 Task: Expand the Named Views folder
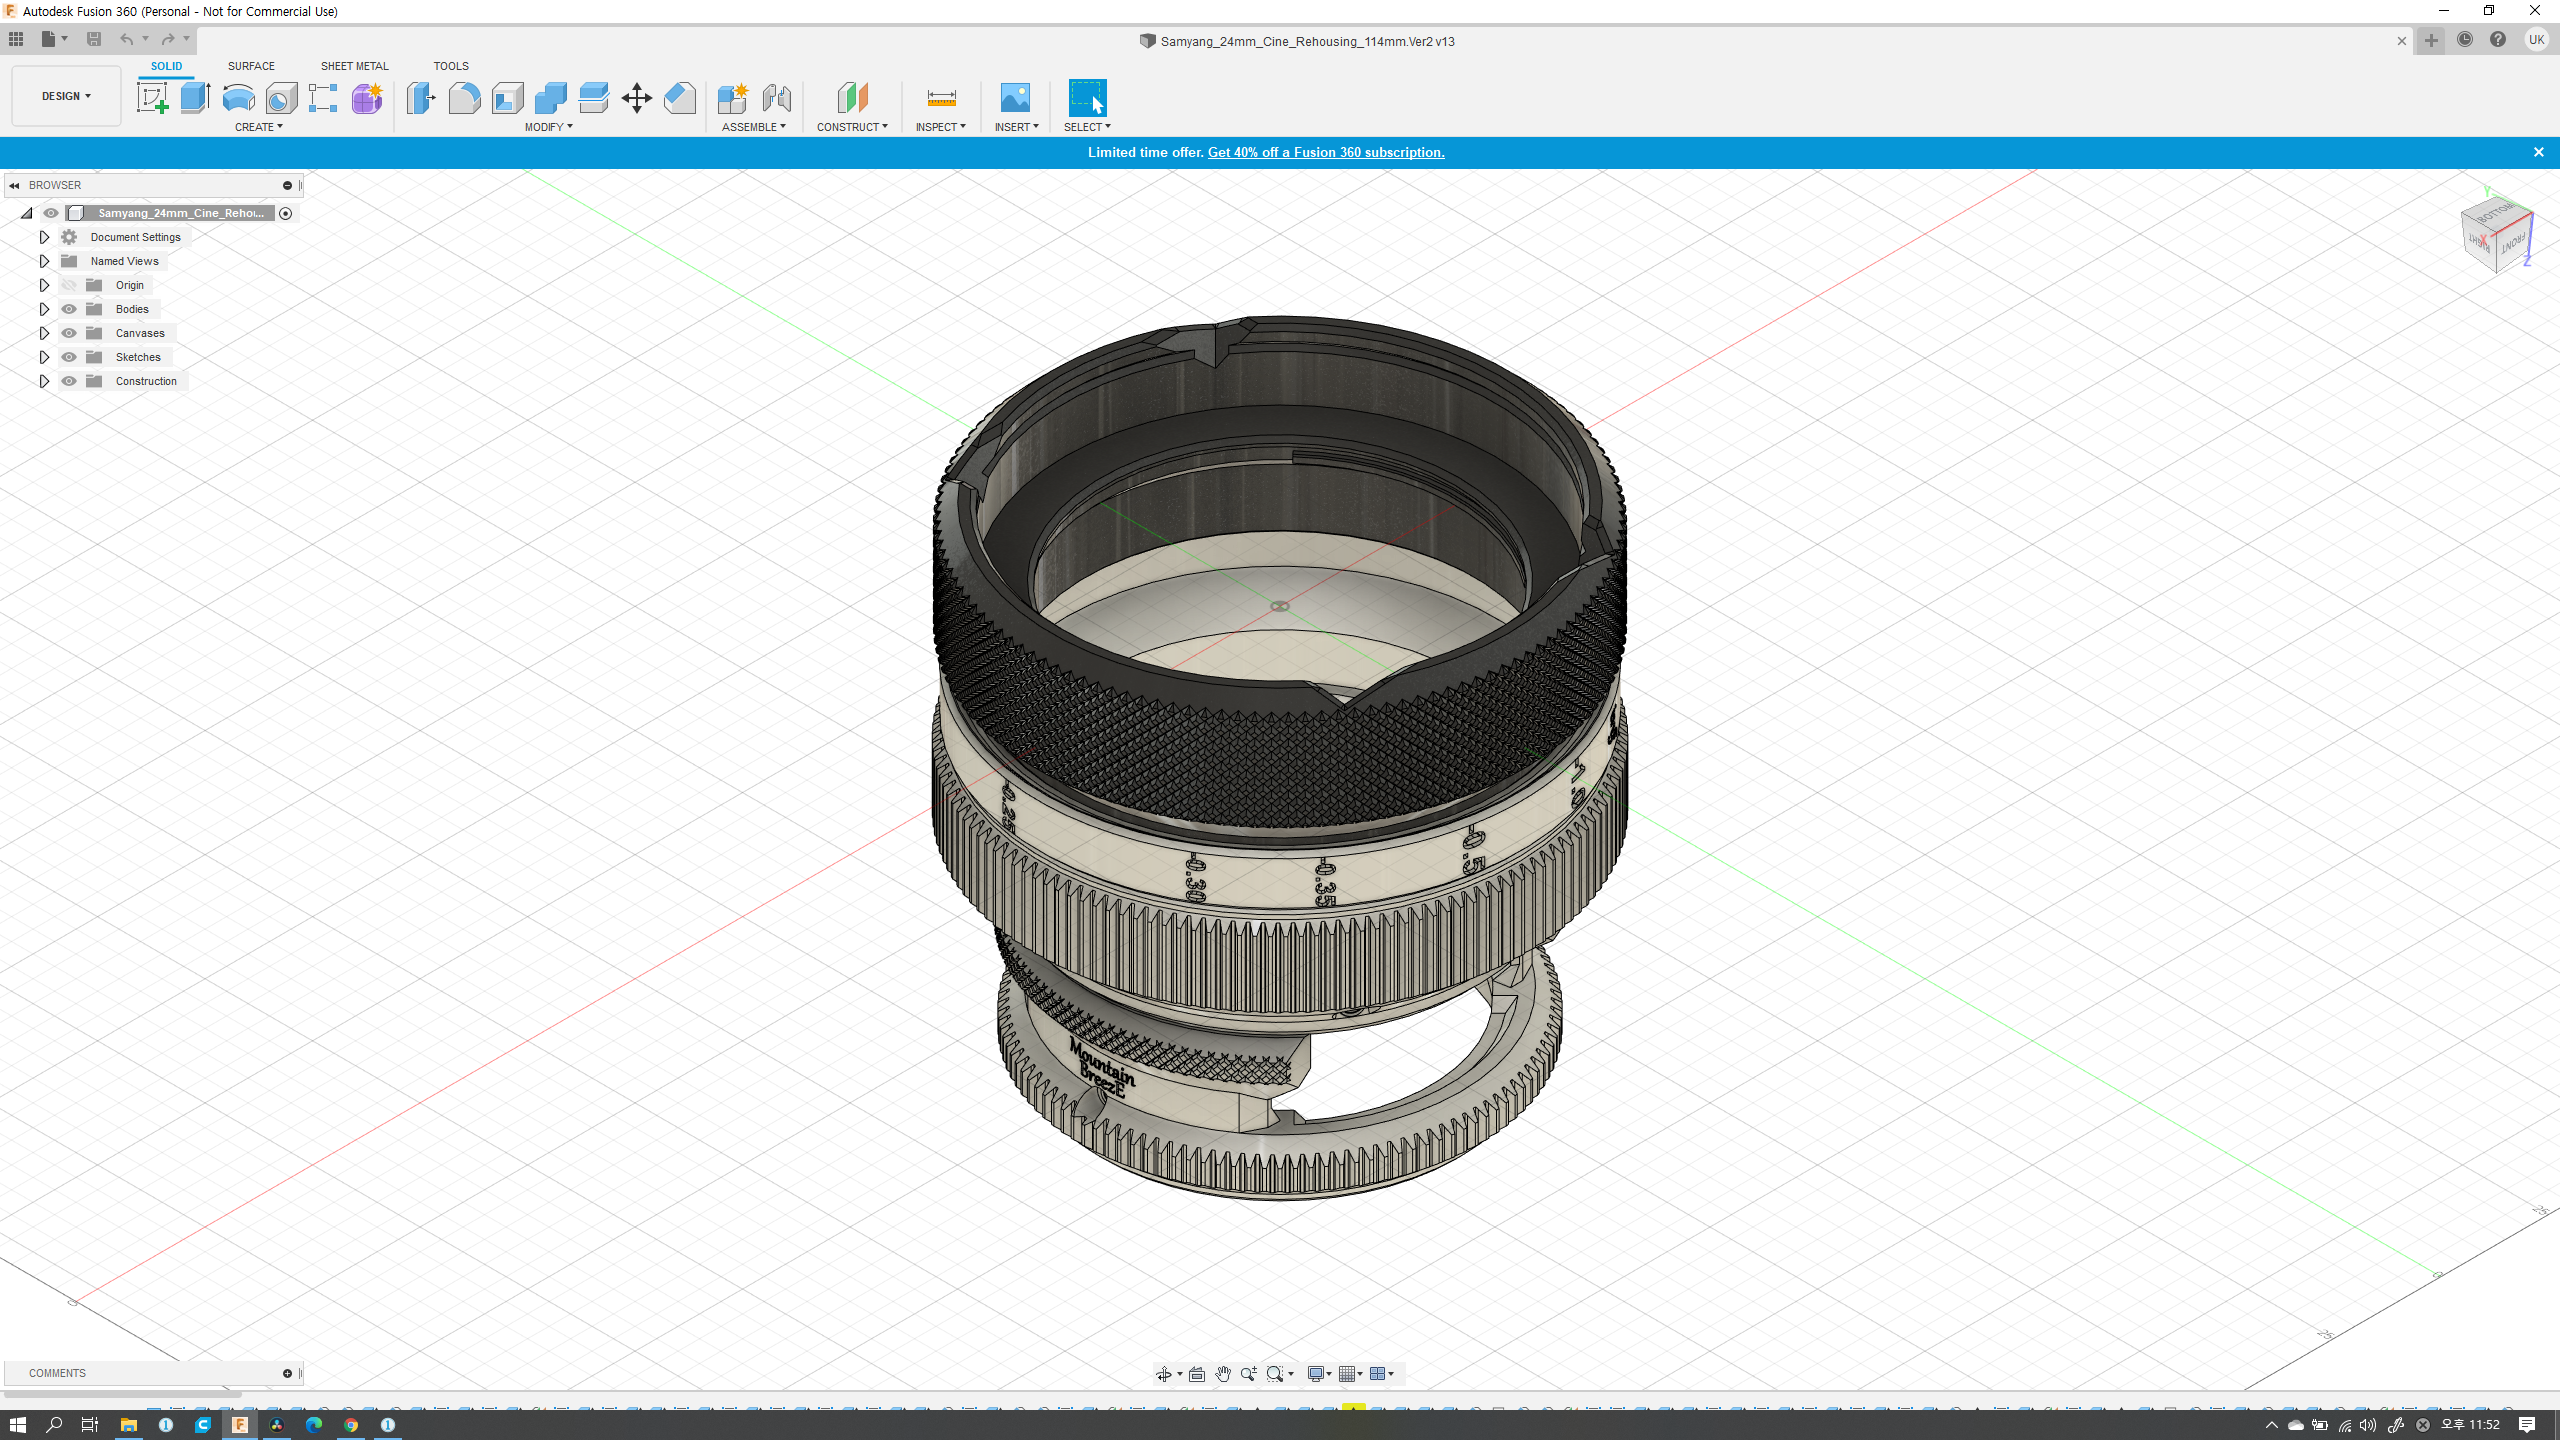44,261
